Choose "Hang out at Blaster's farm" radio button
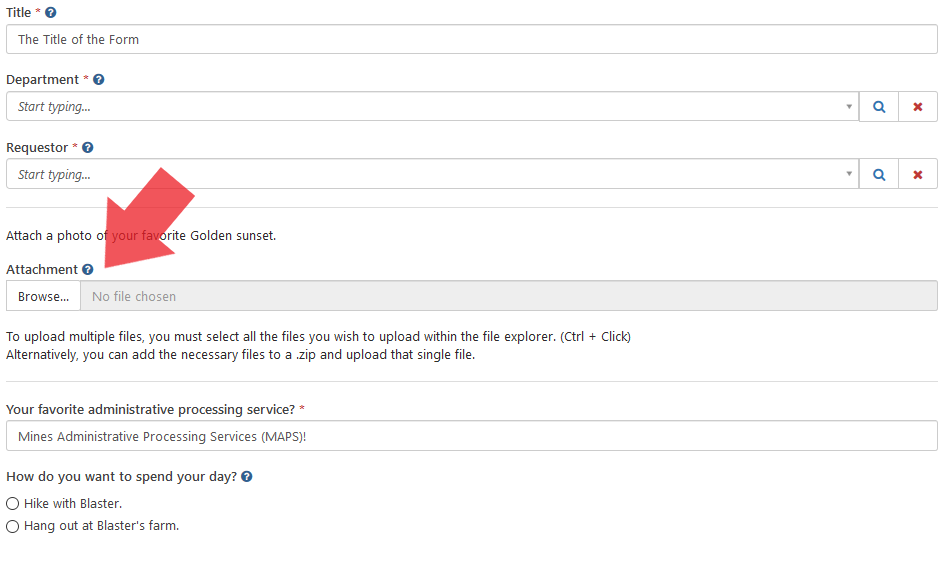943x561 pixels. pos(13,526)
